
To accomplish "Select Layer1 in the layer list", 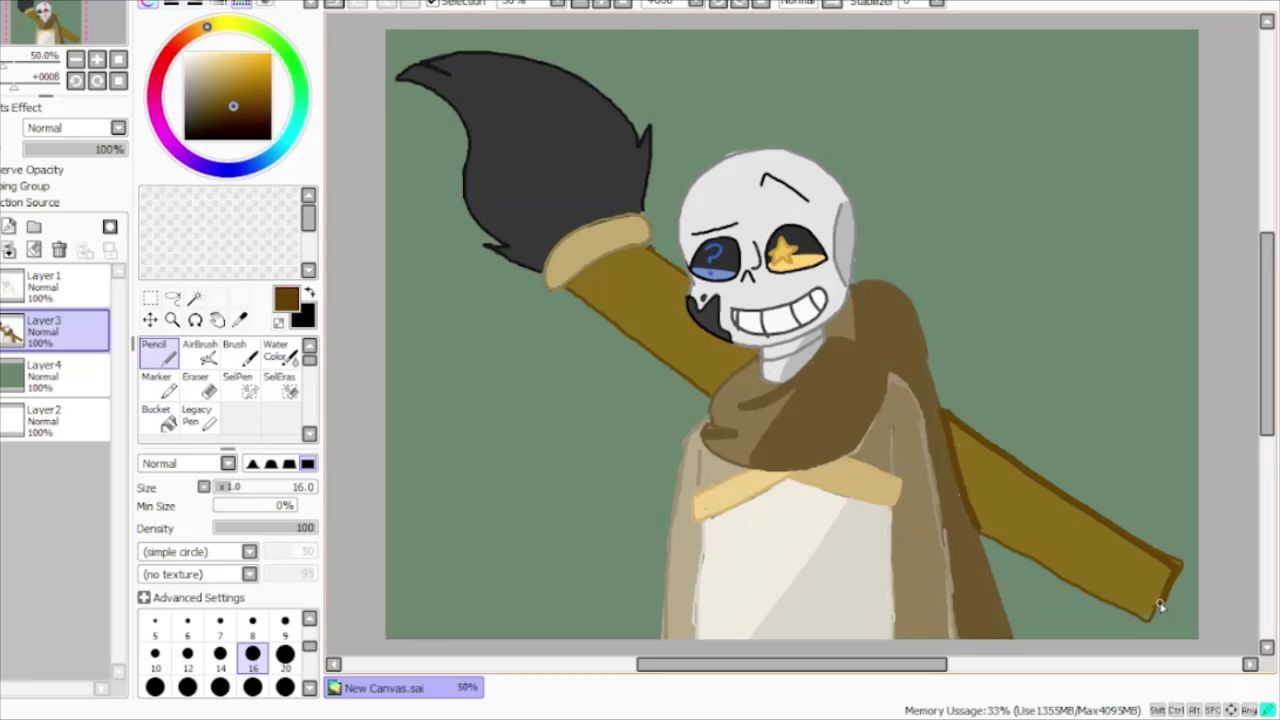I will click(x=55, y=287).
